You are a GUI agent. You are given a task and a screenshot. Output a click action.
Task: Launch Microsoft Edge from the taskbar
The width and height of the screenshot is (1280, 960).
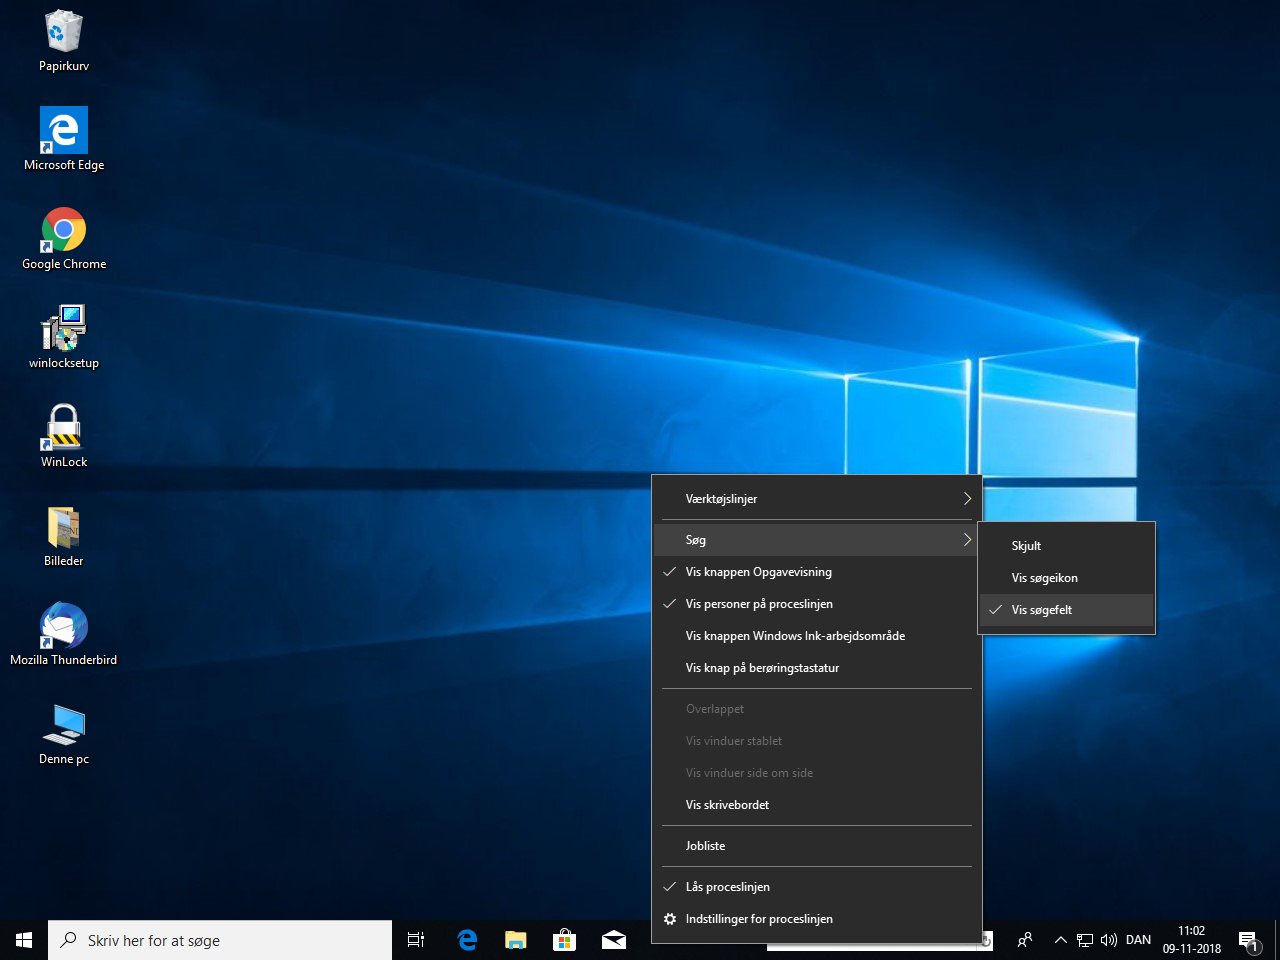[x=466, y=940]
